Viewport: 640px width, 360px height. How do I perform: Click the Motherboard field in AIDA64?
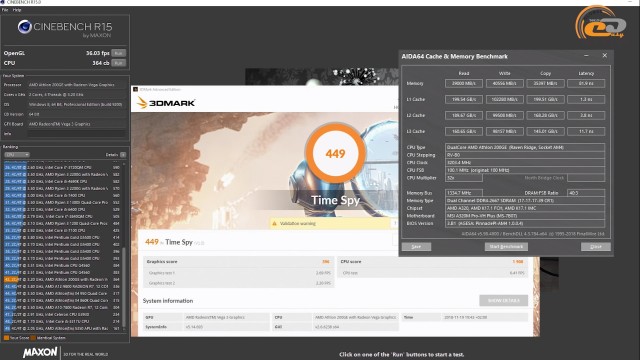tap(525, 216)
